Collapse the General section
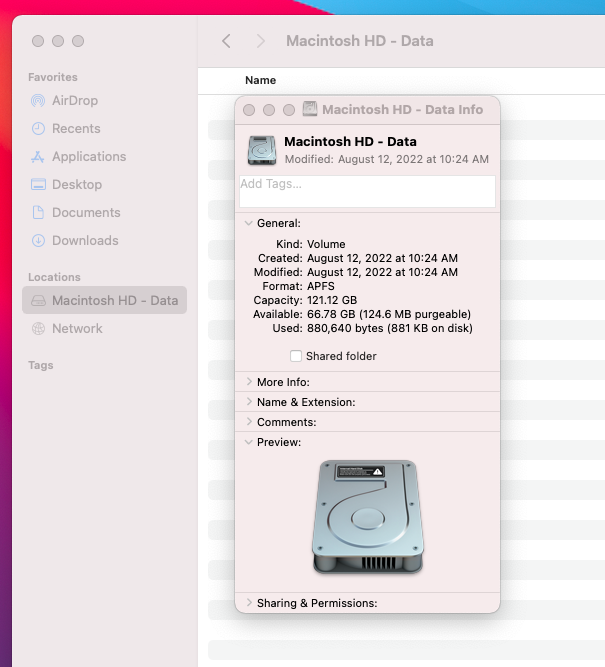Image resolution: width=605 pixels, height=667 pixels. coord(249,223)
